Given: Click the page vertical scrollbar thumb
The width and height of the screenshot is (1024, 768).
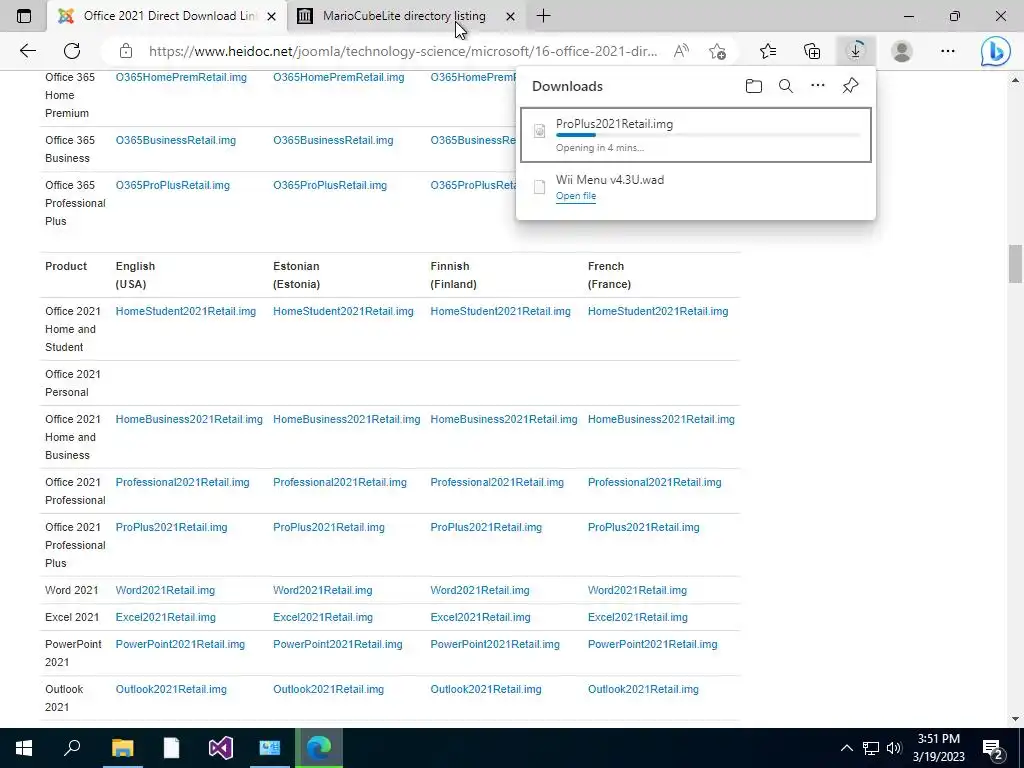Looking at the screenshot, I should point(1015,263).
